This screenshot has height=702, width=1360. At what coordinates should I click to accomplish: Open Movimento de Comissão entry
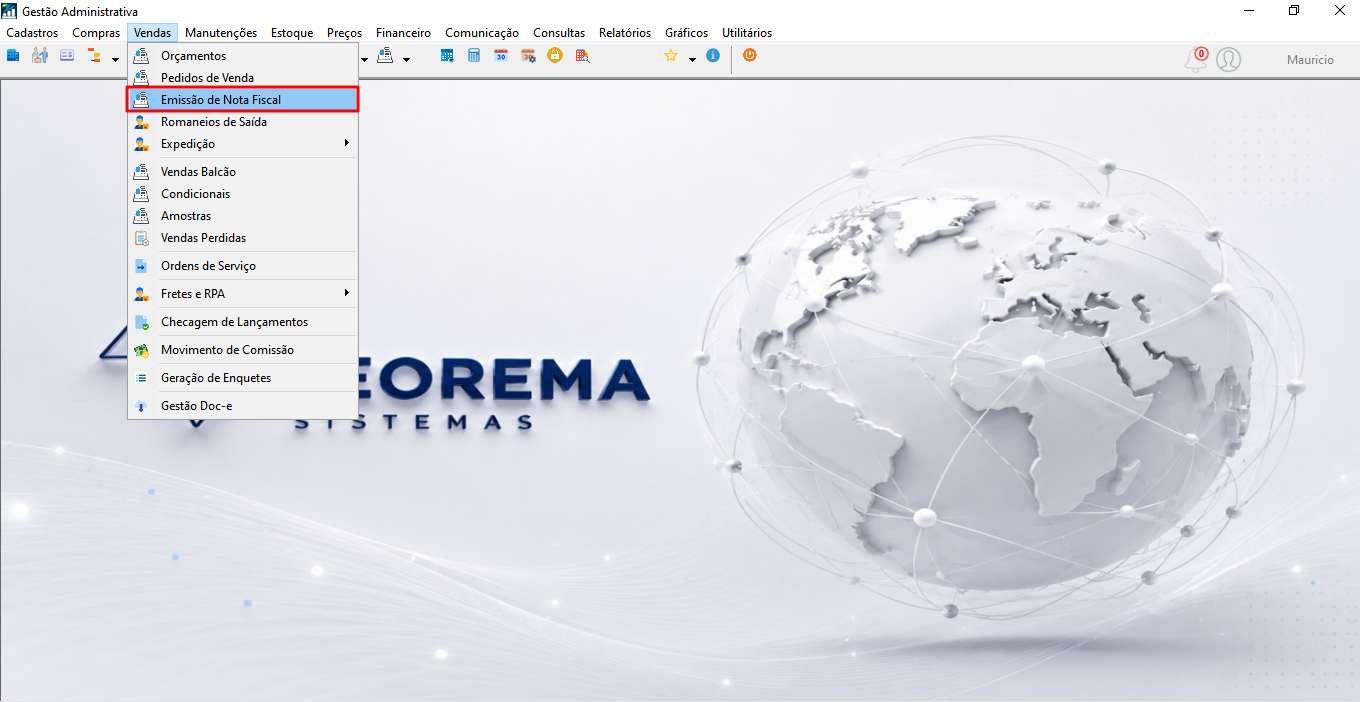[x=242, y=350]
